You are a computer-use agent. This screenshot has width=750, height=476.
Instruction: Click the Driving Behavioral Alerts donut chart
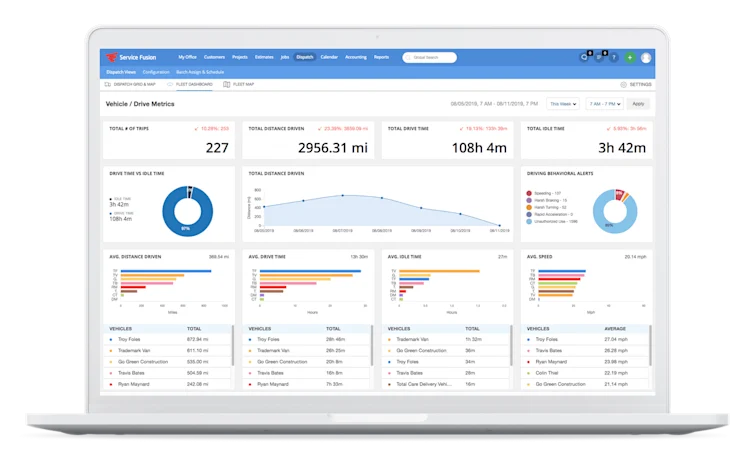(x=615, y=211)
